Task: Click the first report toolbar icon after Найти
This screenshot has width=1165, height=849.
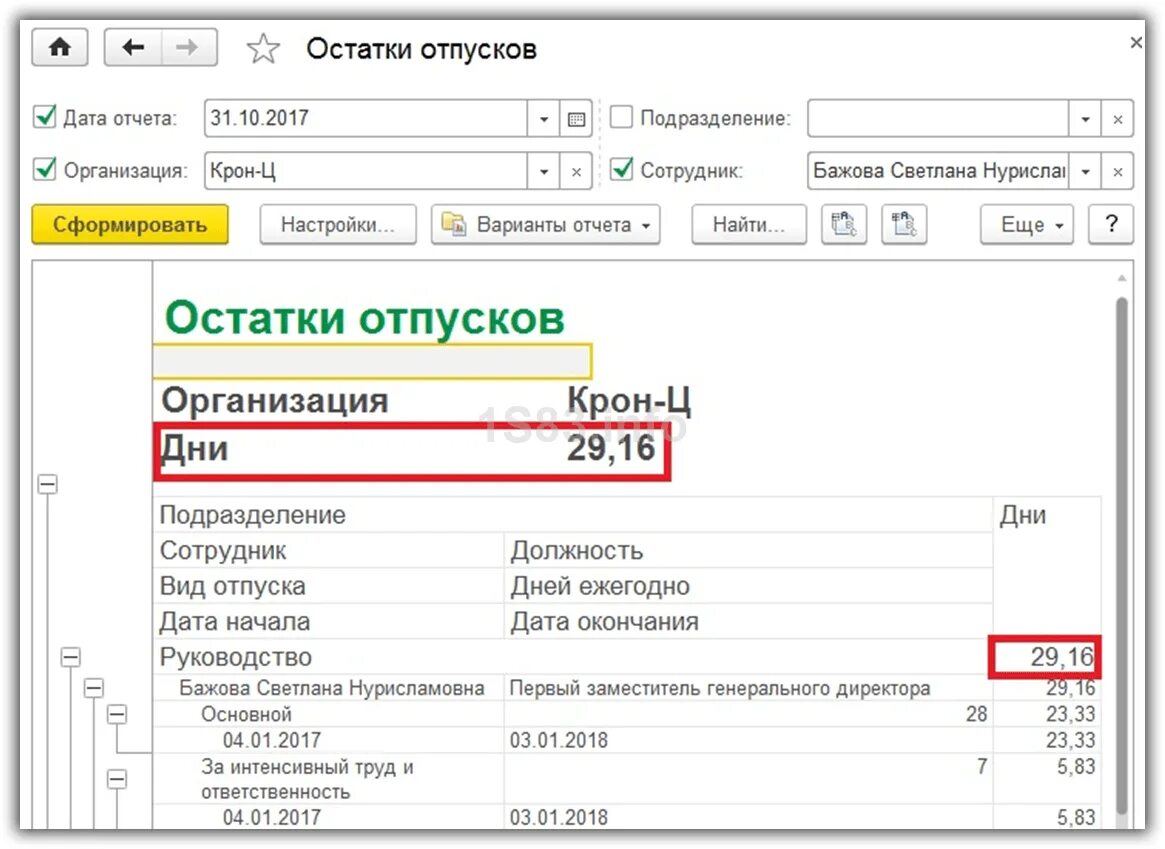Action: (x=844, y=224)
